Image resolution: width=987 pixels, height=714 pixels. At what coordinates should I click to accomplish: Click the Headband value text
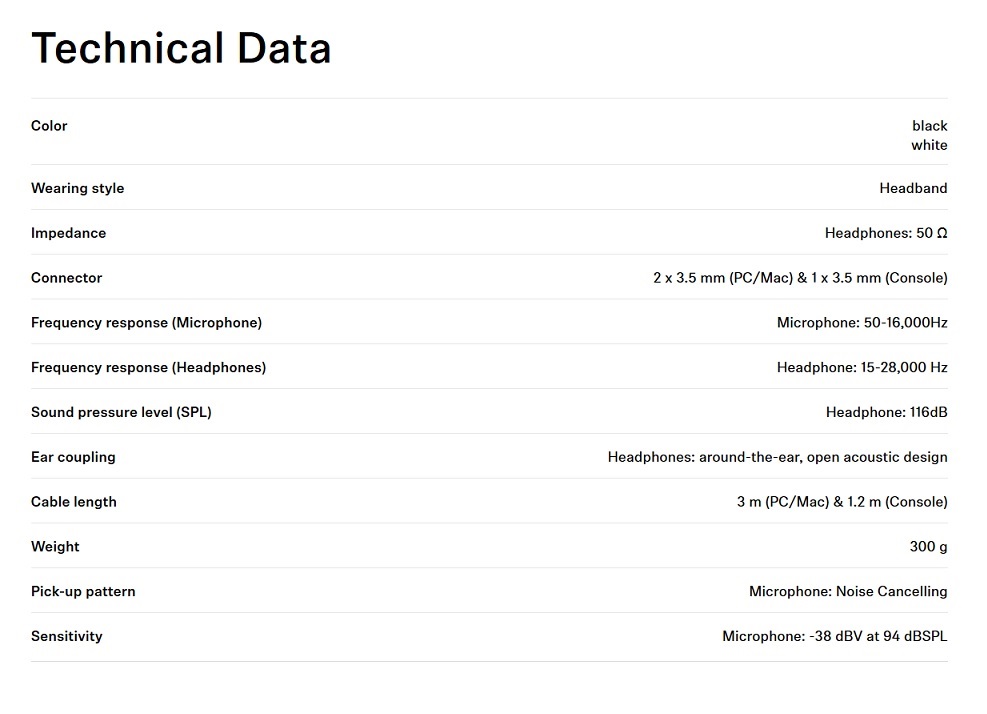pos(913,188)
